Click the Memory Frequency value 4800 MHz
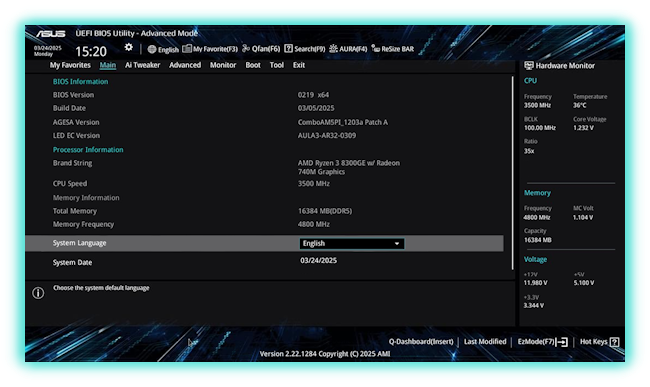Image resolution: width=650 pixels, height=387 pixels. pos(314,224)
